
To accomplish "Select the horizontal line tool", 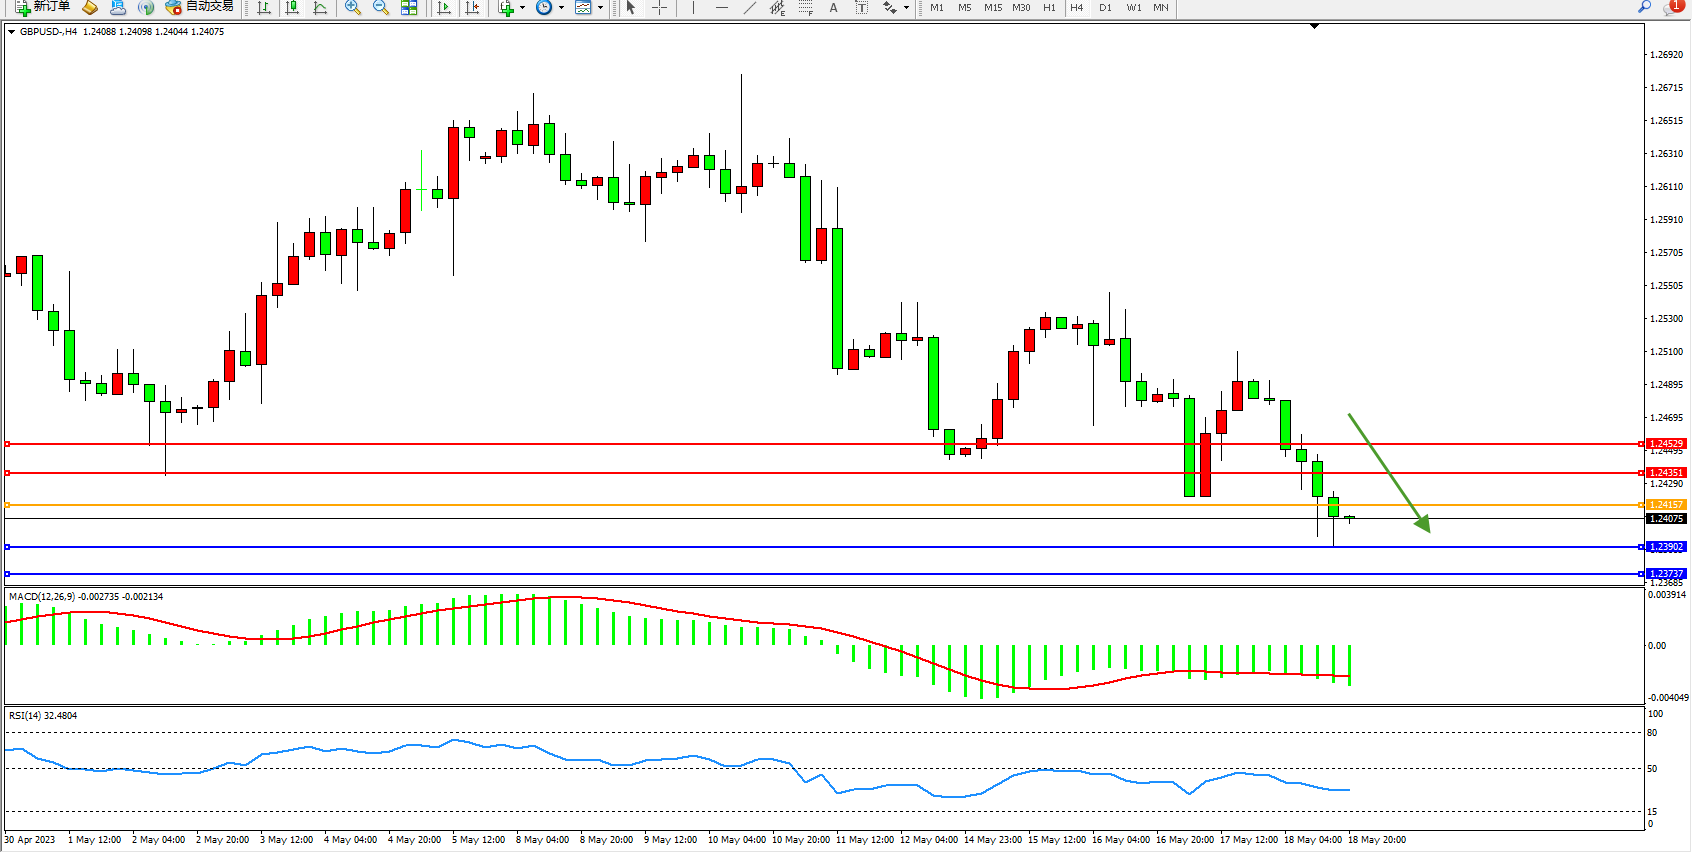I will click(722, 8).
